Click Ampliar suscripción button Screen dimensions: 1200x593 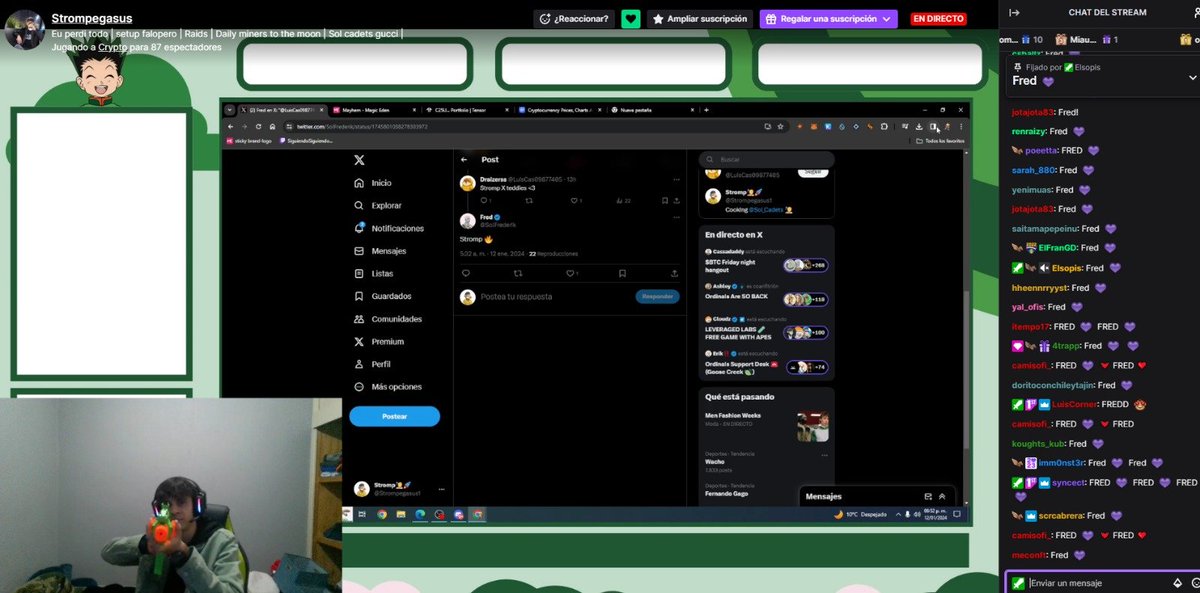[x=700, y=19]
